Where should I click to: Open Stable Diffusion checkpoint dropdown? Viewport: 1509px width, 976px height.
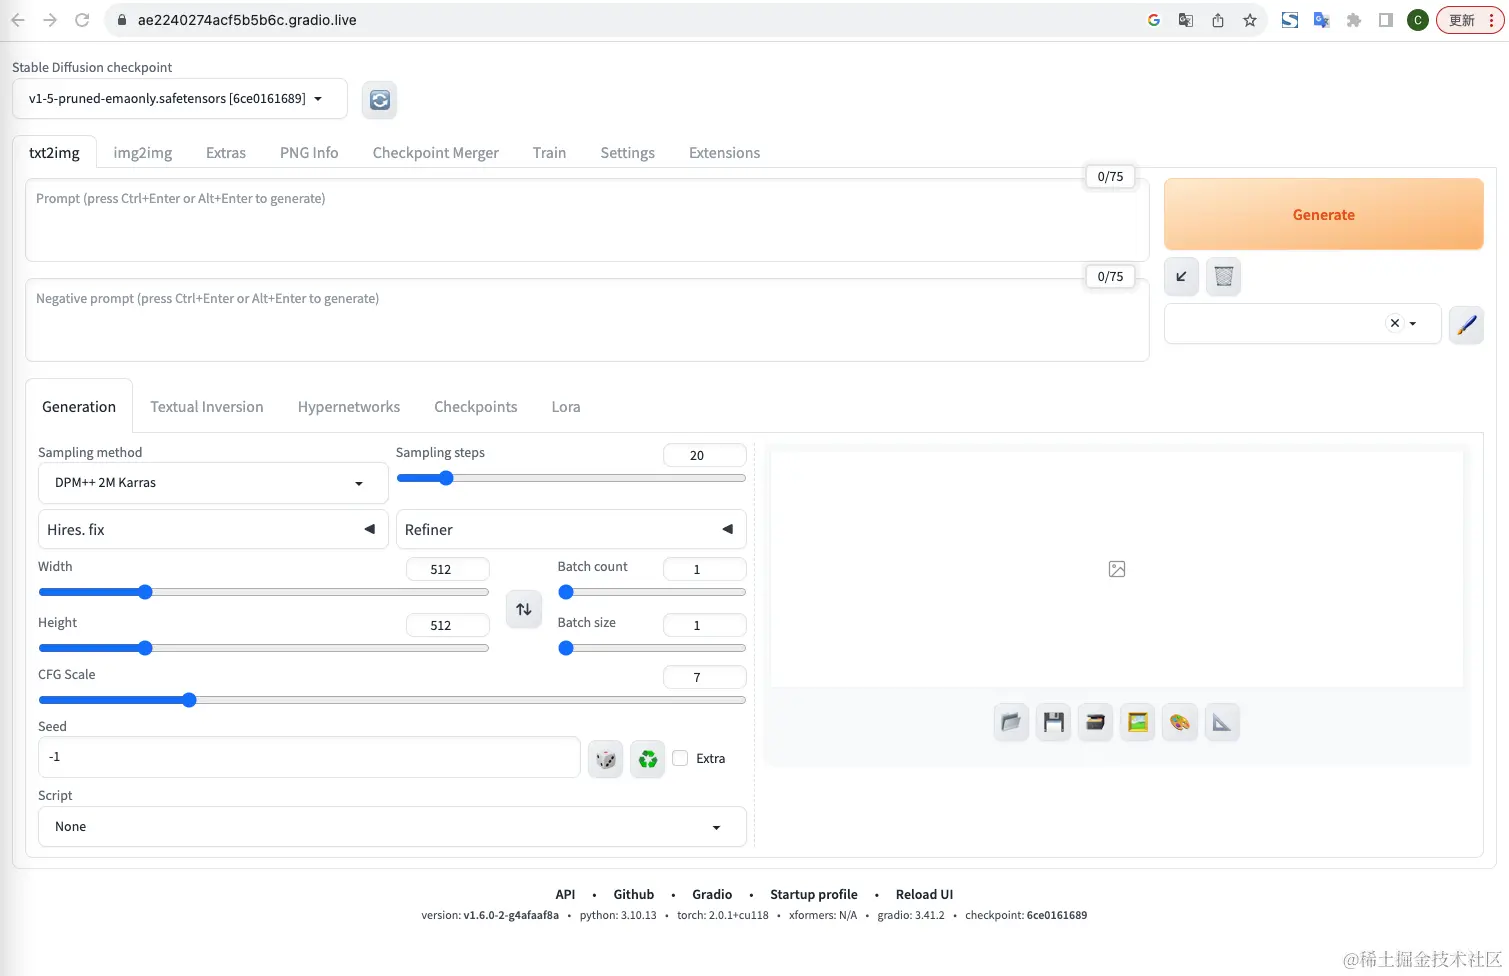(x=180, y=99)
